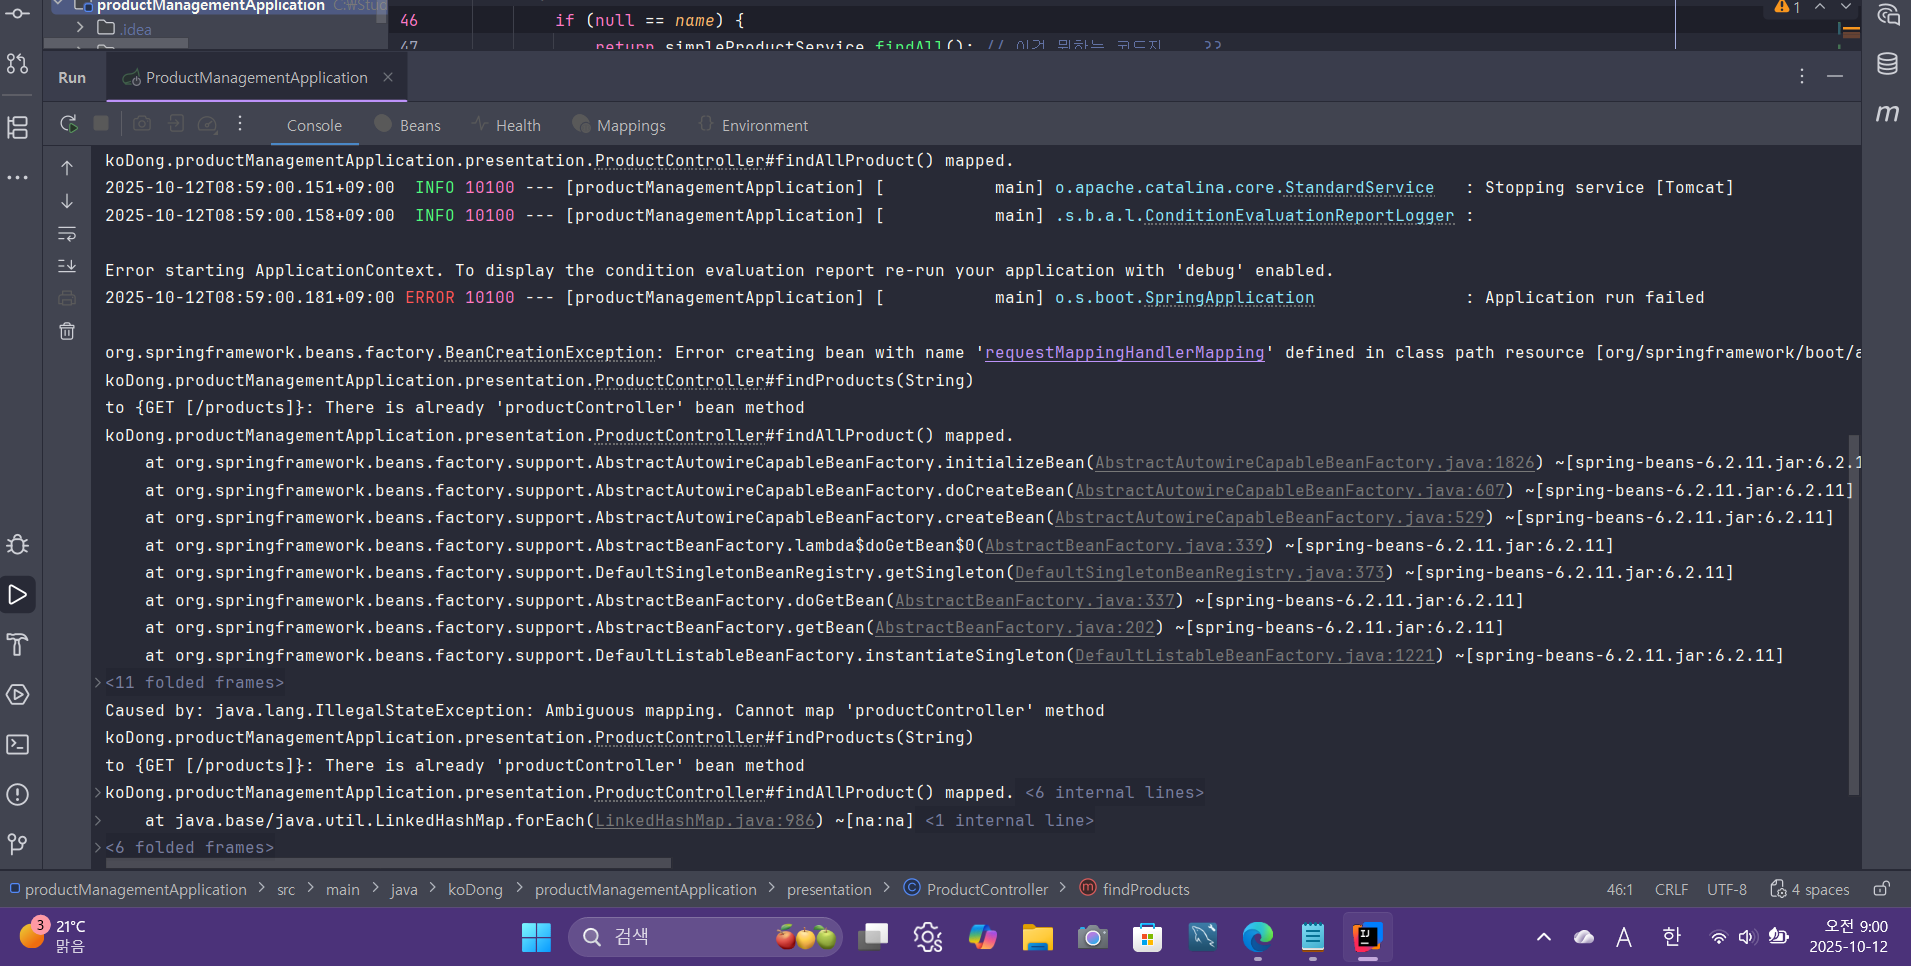Switch to the Environment tab
This screenshot has width=1911, height=966.
coord(753,125)
